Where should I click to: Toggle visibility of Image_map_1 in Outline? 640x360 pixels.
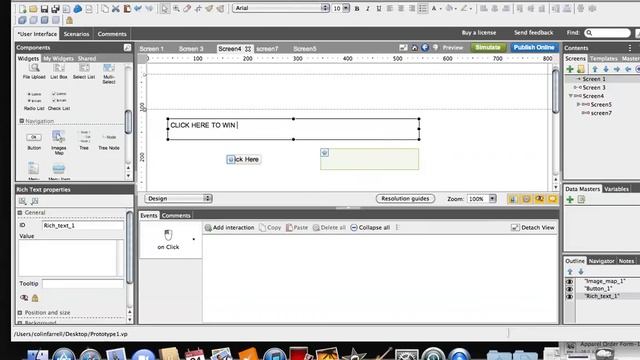pyautogui.click(x=569, y=281)
